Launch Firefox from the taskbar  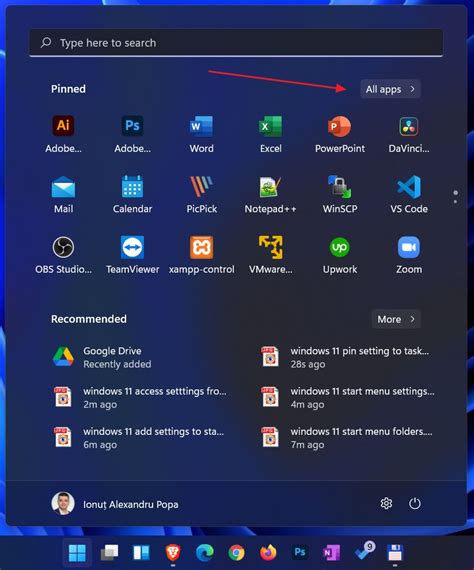pos(268,553)
